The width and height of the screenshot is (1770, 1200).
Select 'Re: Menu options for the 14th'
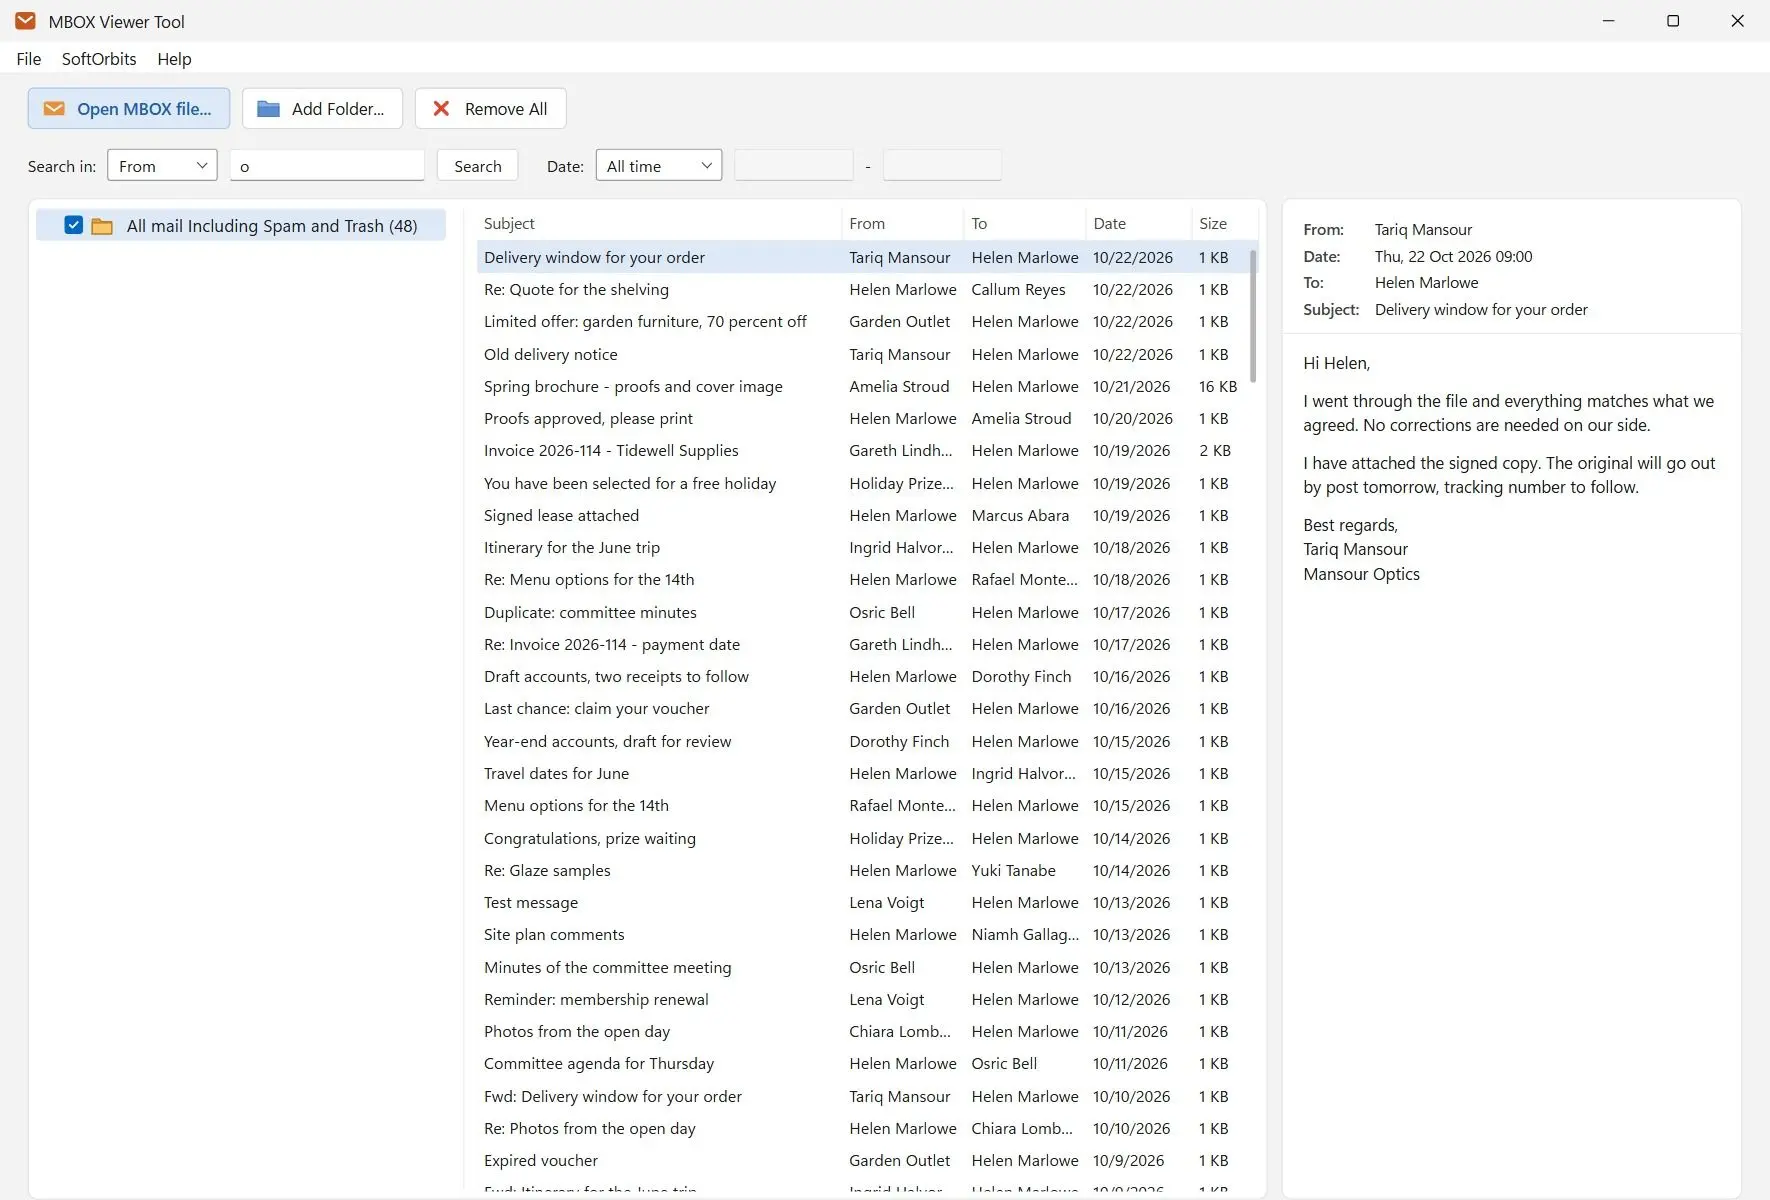862,579
